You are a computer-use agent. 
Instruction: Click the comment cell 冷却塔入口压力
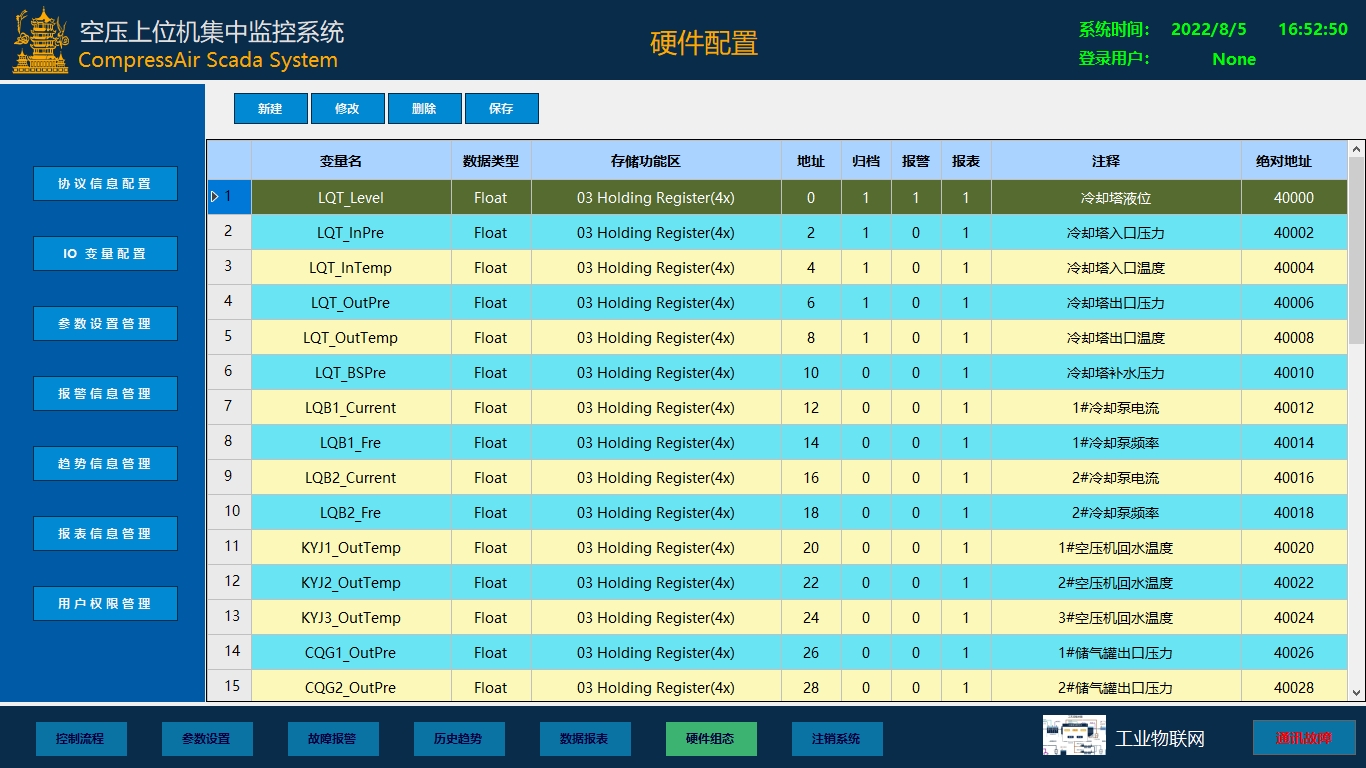1116,233
